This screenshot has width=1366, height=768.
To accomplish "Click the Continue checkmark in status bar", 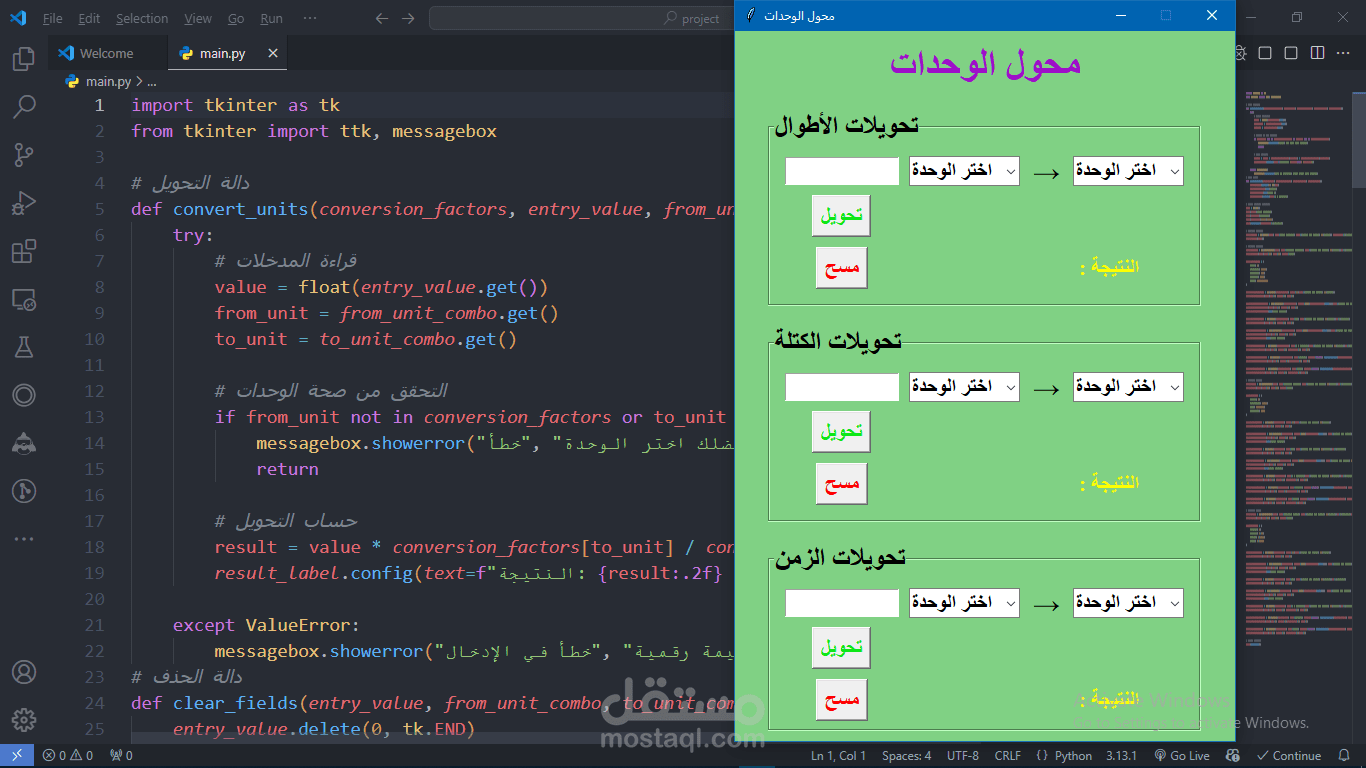I will coord(1289,756).
